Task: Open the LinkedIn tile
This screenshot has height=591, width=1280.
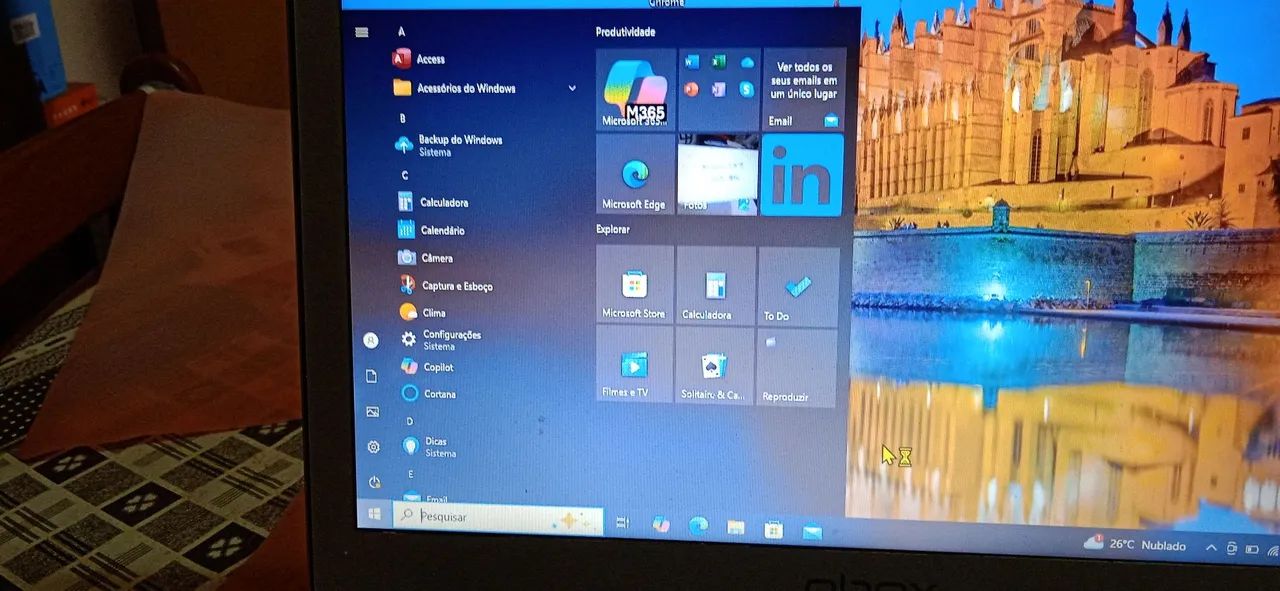Action: coord(802,175)
